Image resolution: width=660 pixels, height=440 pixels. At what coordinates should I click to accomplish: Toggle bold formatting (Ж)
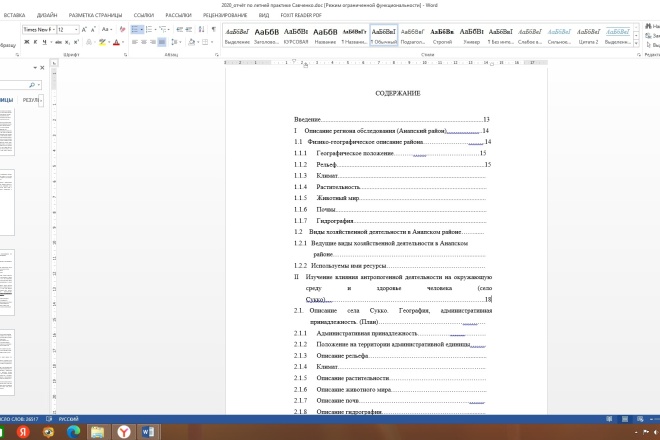(27, 42)
